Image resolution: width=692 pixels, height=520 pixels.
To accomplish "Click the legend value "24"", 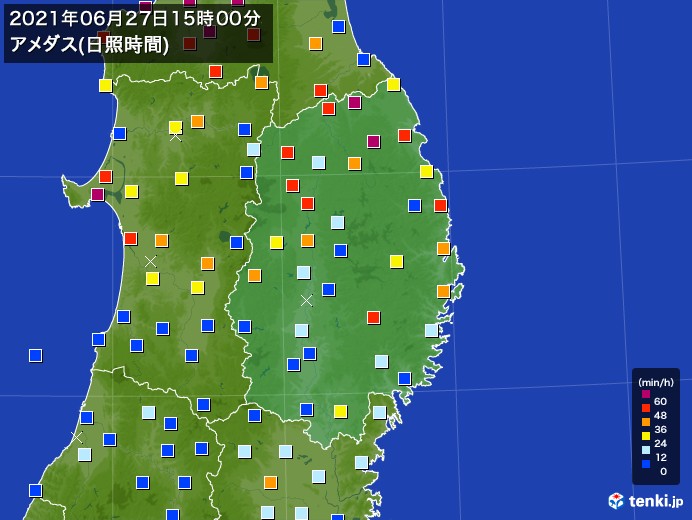I will [660, 443].
